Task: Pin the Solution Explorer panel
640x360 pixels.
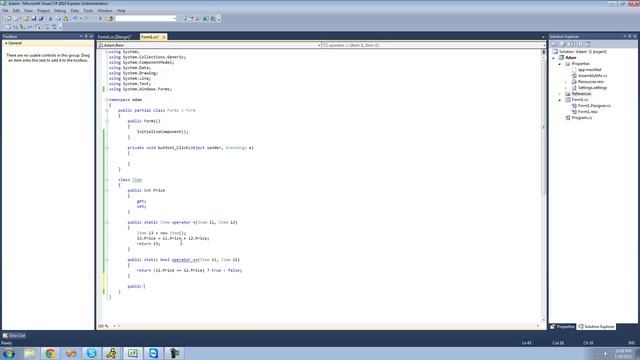Action: click(629, 36)
